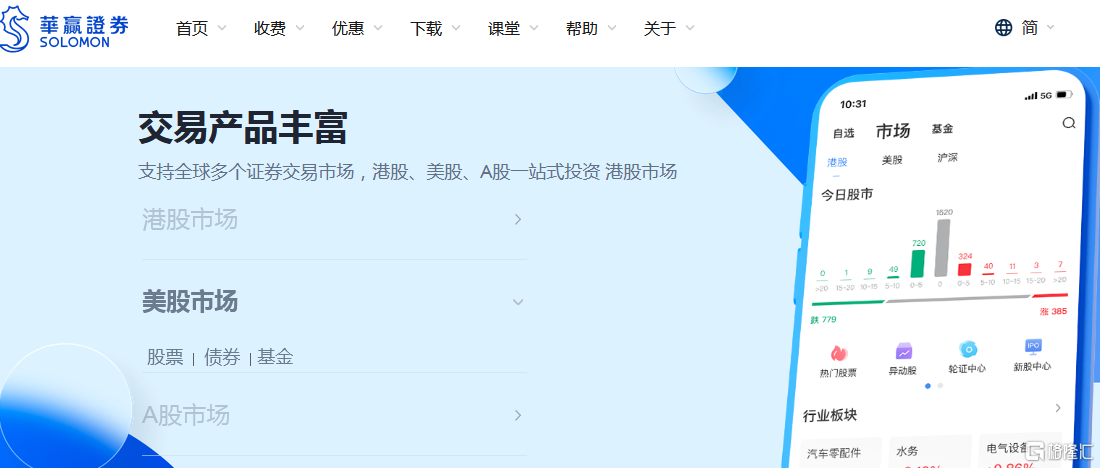Open the 优惠 menu

point(348,28)
